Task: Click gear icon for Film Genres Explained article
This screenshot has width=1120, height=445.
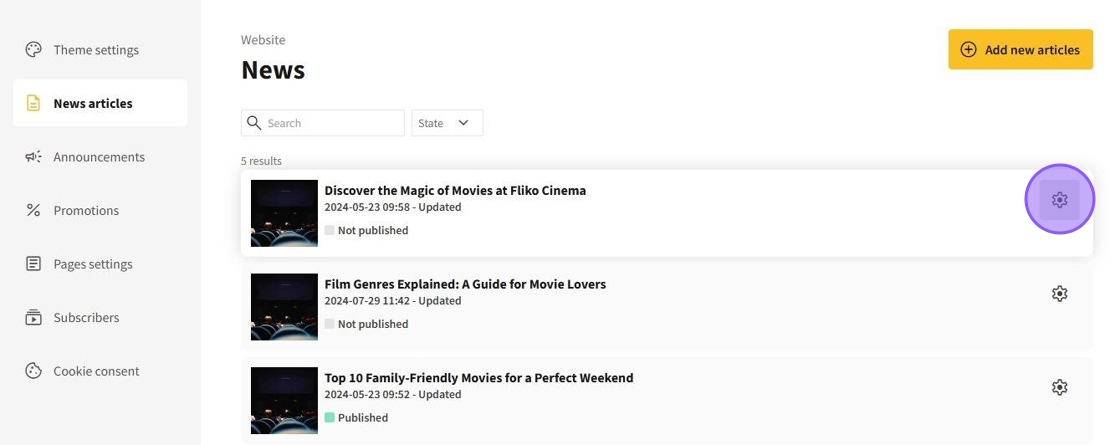Action: point(1059,294)
